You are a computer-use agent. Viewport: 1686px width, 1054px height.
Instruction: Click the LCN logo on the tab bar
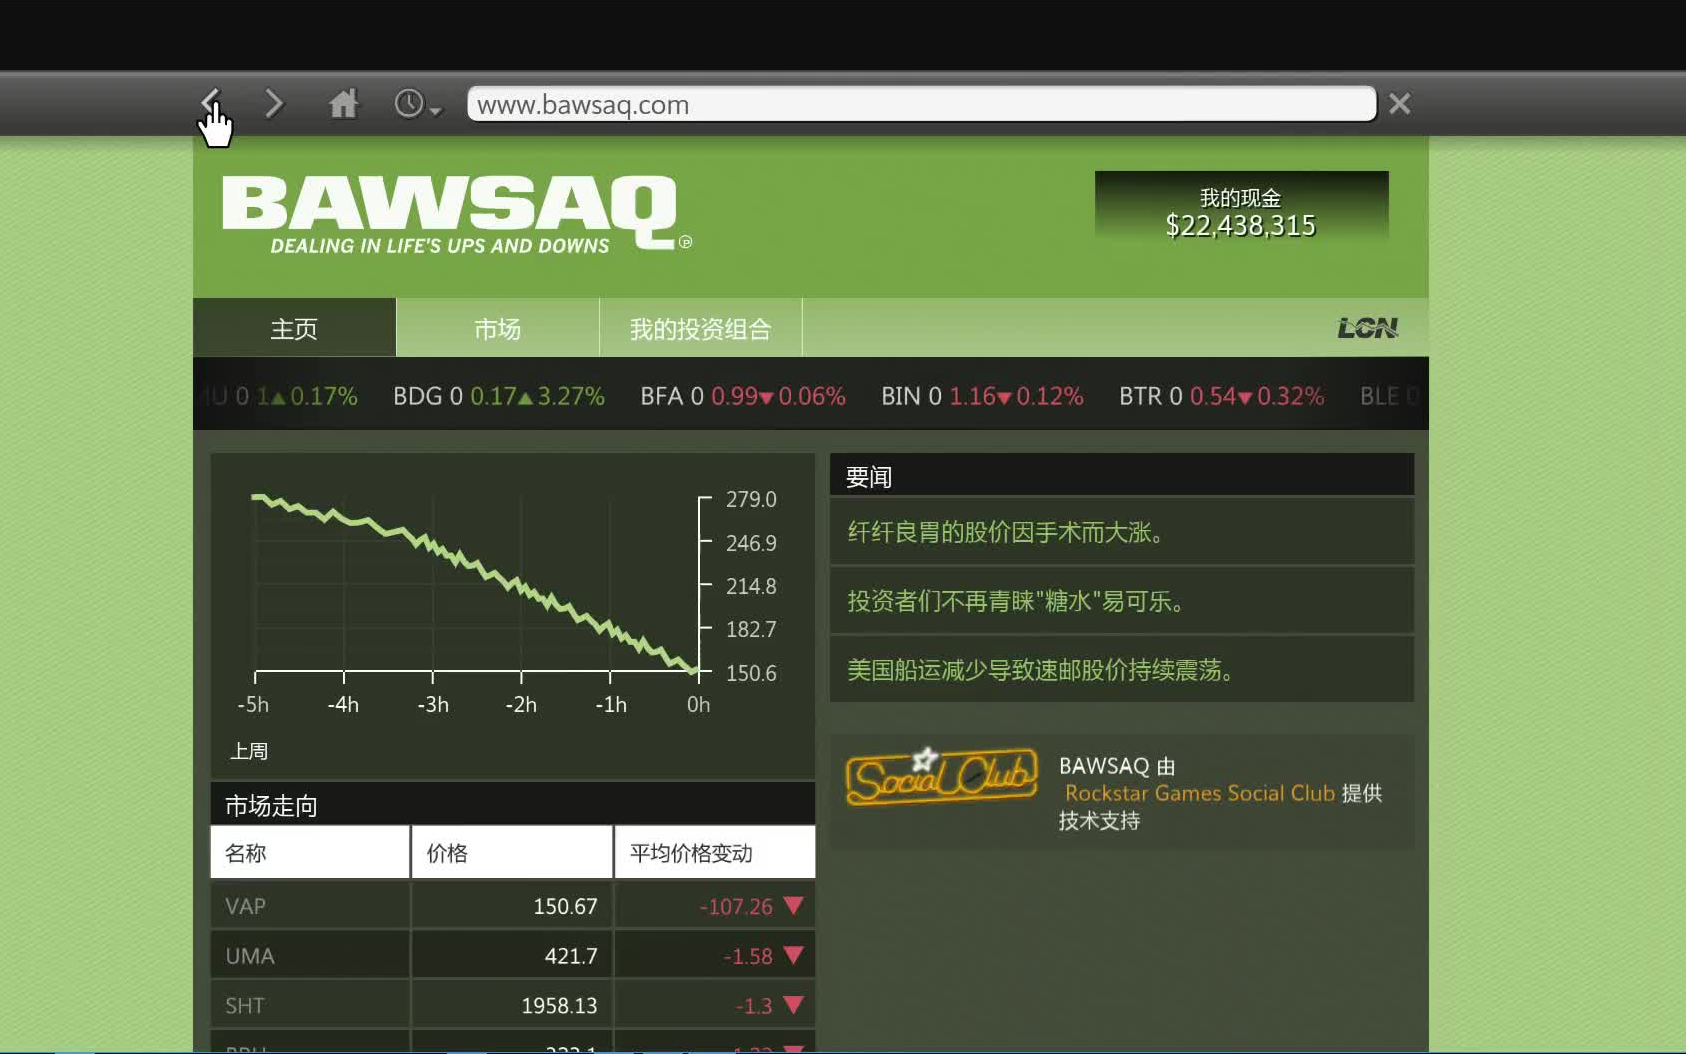[1367, 327]
